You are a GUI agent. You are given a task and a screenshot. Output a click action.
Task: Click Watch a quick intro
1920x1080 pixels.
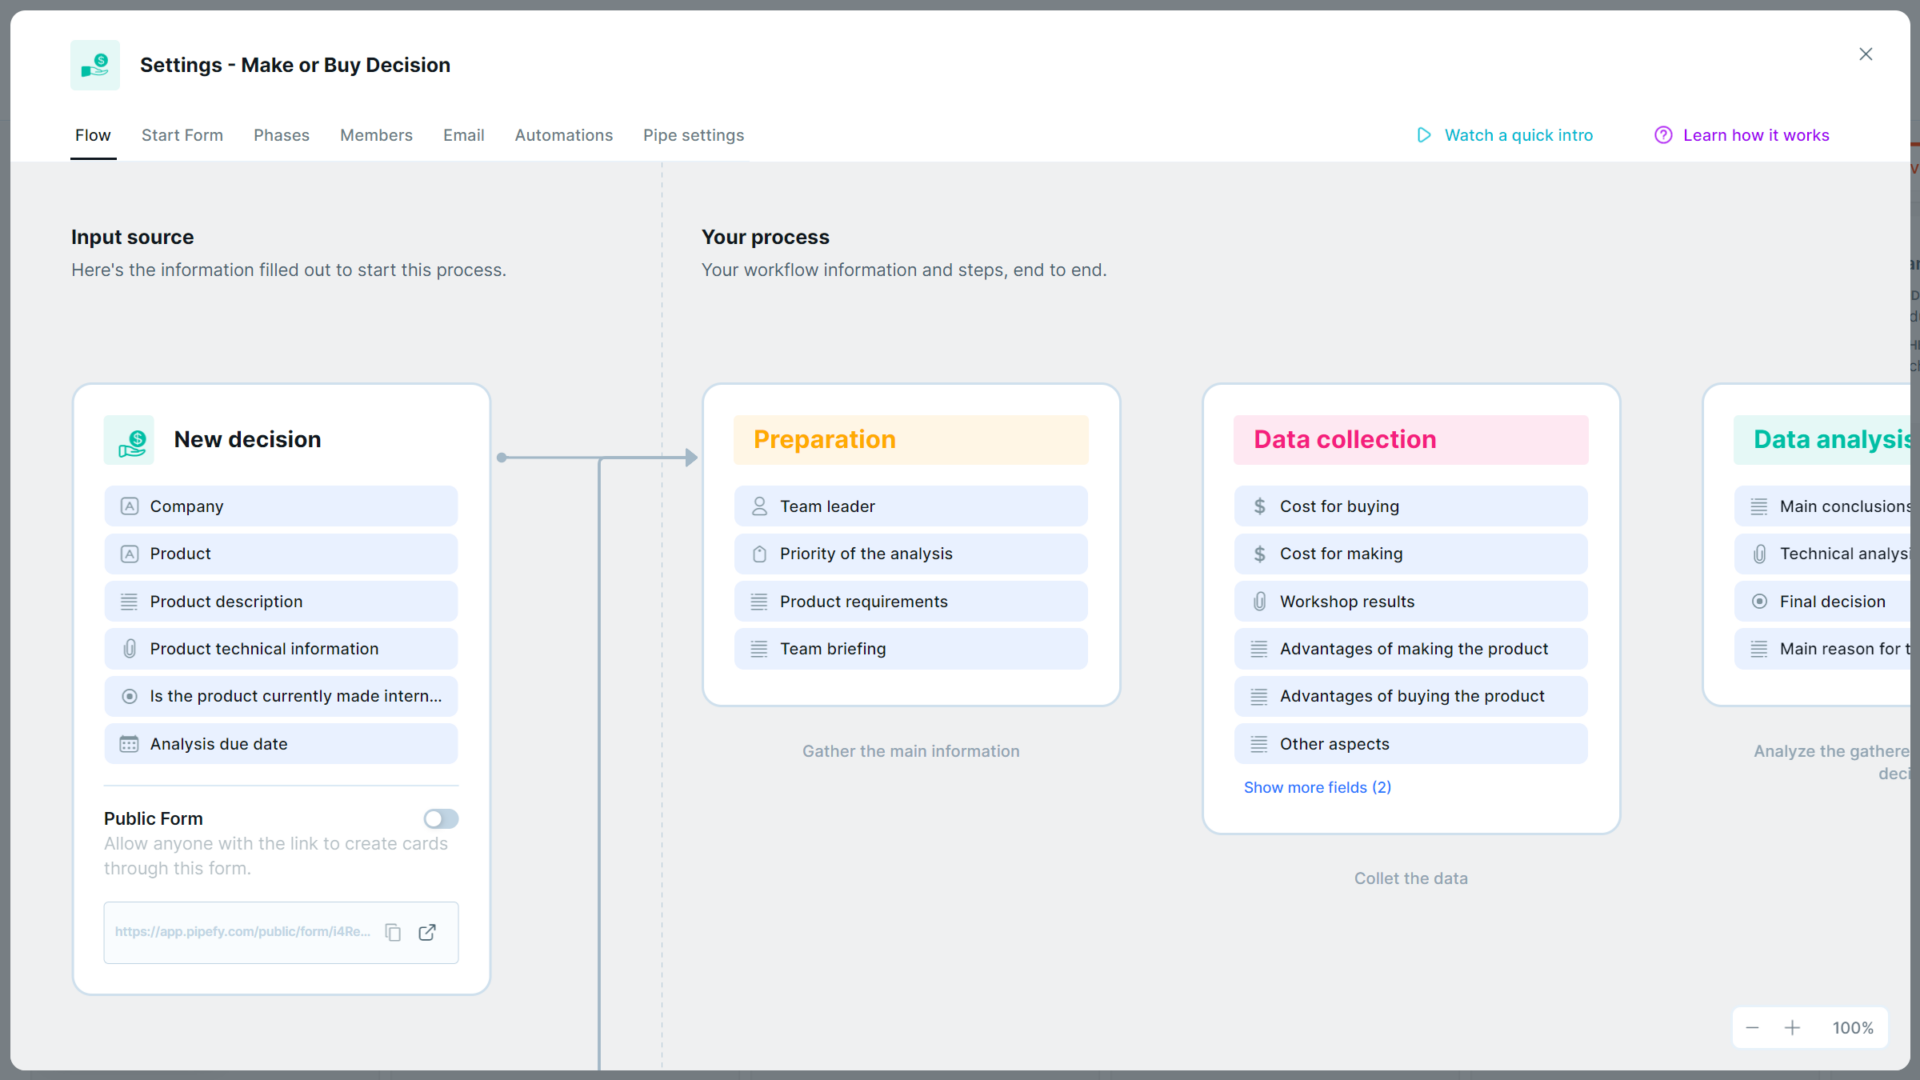[1519, 135]
